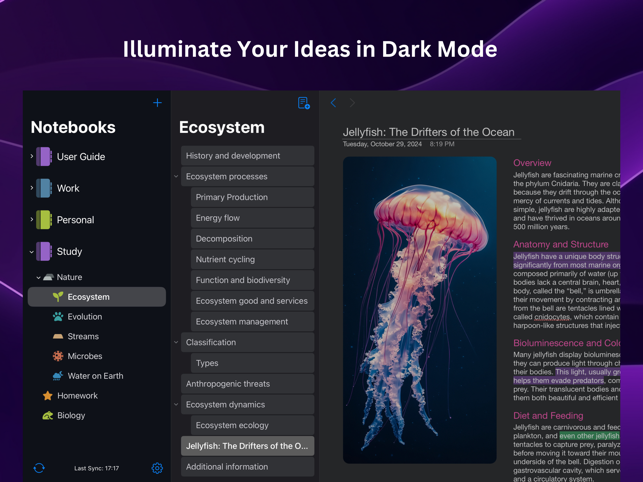Go forward with the right arrow
This screenshot has height=482, width=643.
(352, 103)
